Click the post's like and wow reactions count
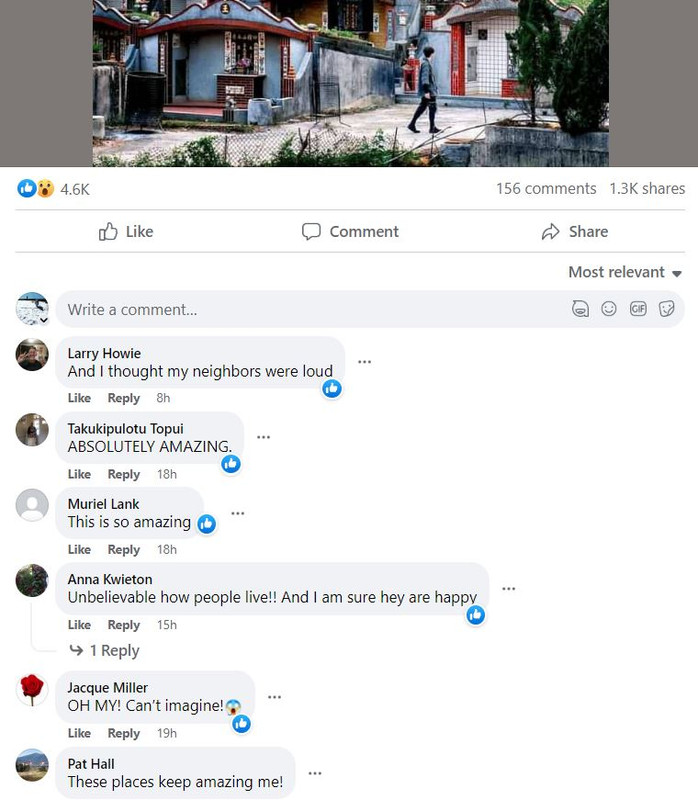Viewport: 698px width, 800px height. [x=53, y=189]
